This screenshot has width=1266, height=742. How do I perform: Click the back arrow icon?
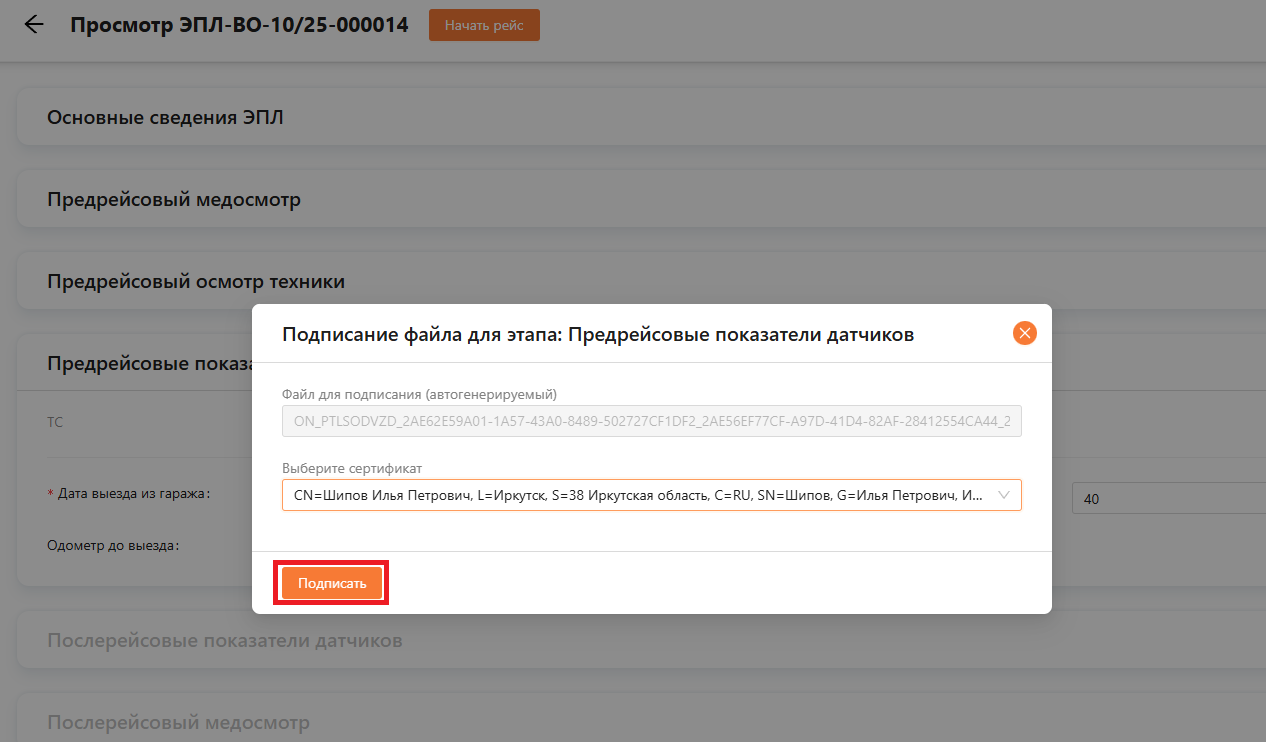coord(34,25)
